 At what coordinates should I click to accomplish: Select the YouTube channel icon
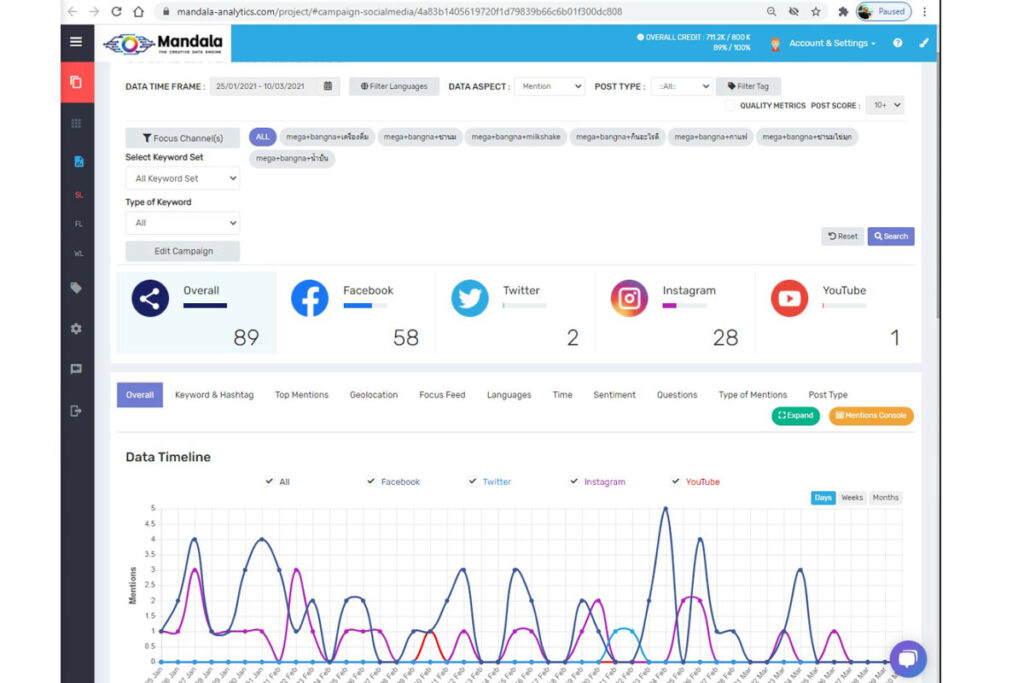789,298
